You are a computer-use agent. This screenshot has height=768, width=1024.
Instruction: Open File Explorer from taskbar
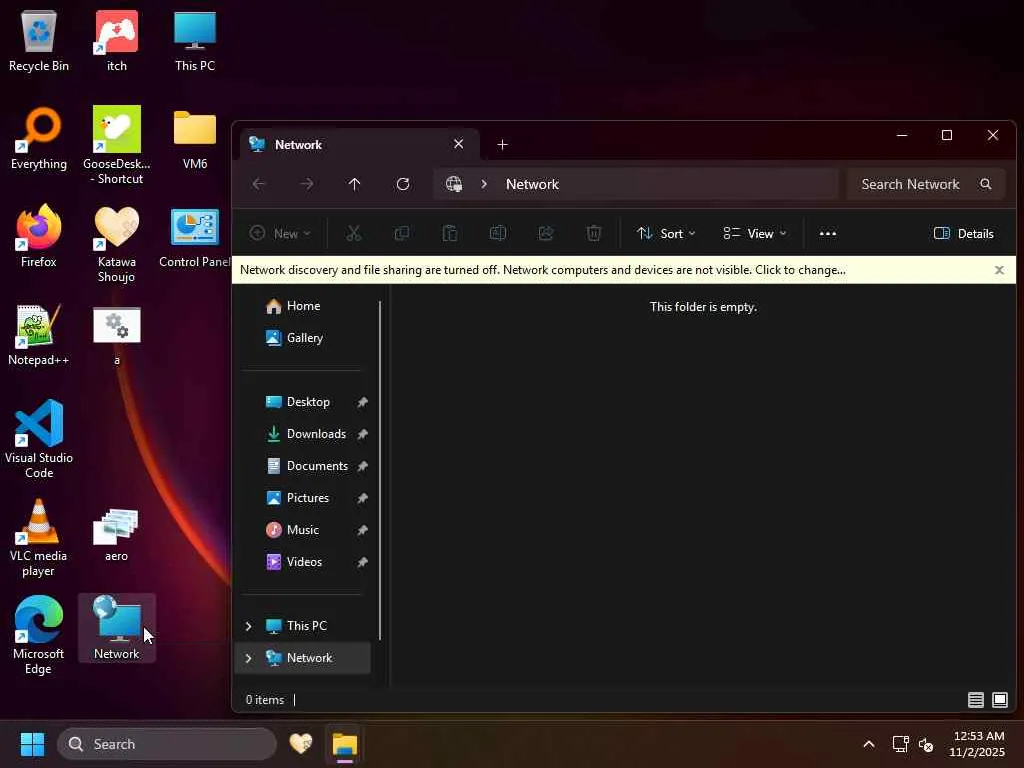(344, 744)
